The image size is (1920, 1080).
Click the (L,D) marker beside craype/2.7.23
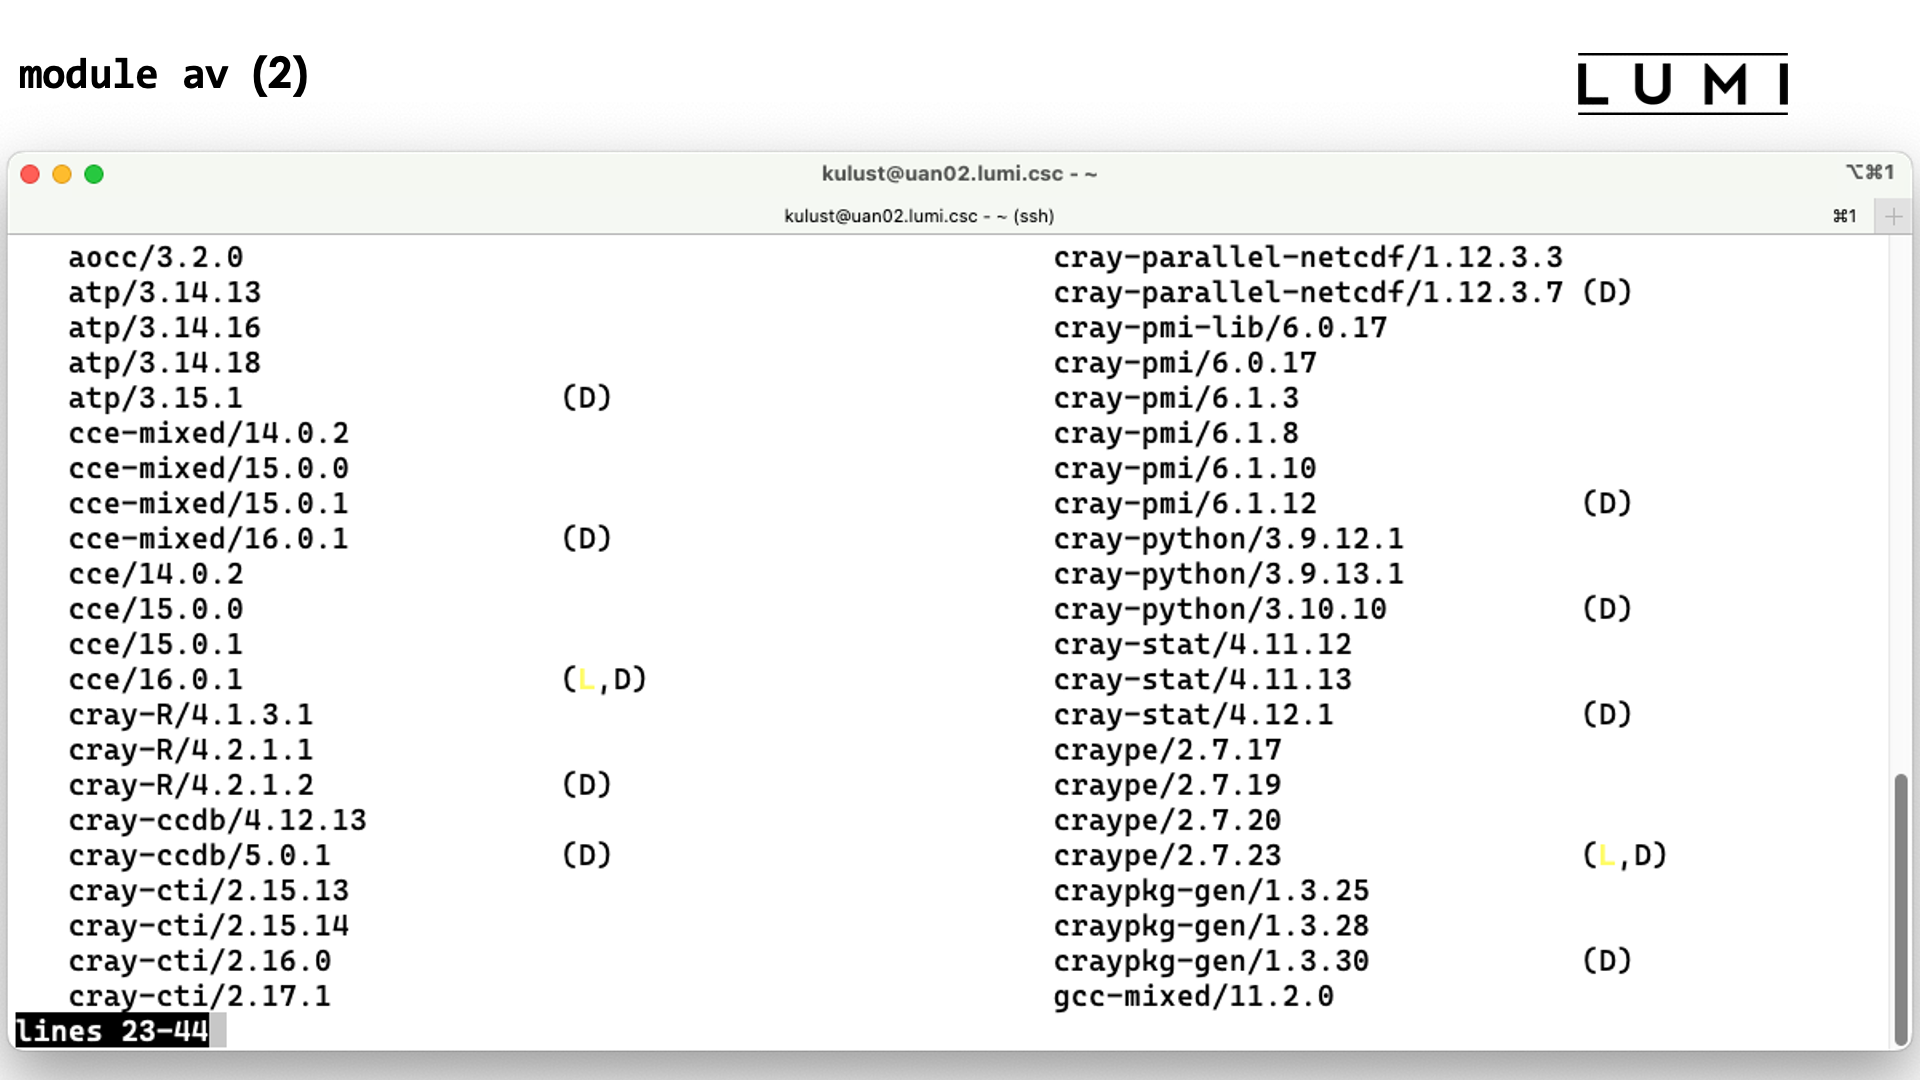1625,856
